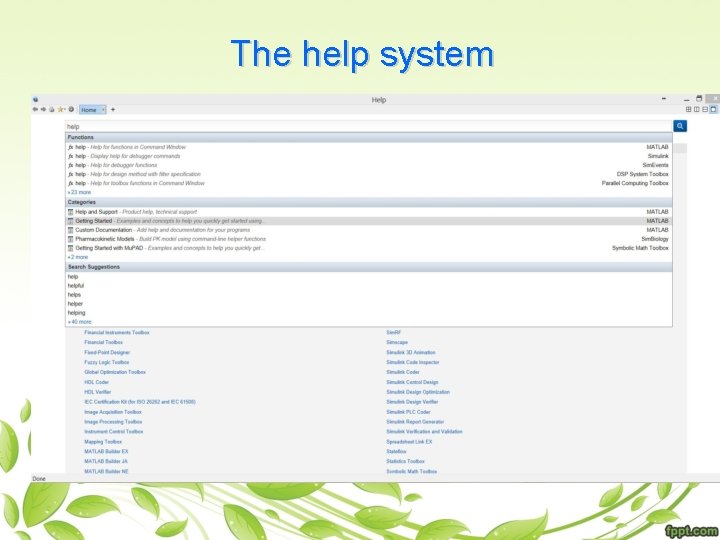Screen dimensions: 720x540
Task: Go back with the left arrow icon
Action: pos(35,109)
